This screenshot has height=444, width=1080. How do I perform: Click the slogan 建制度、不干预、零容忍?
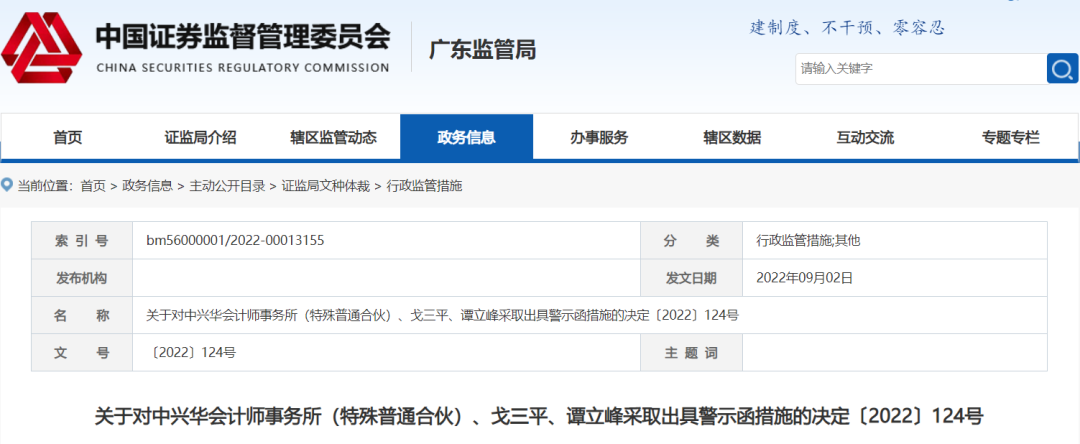(848, 28)
